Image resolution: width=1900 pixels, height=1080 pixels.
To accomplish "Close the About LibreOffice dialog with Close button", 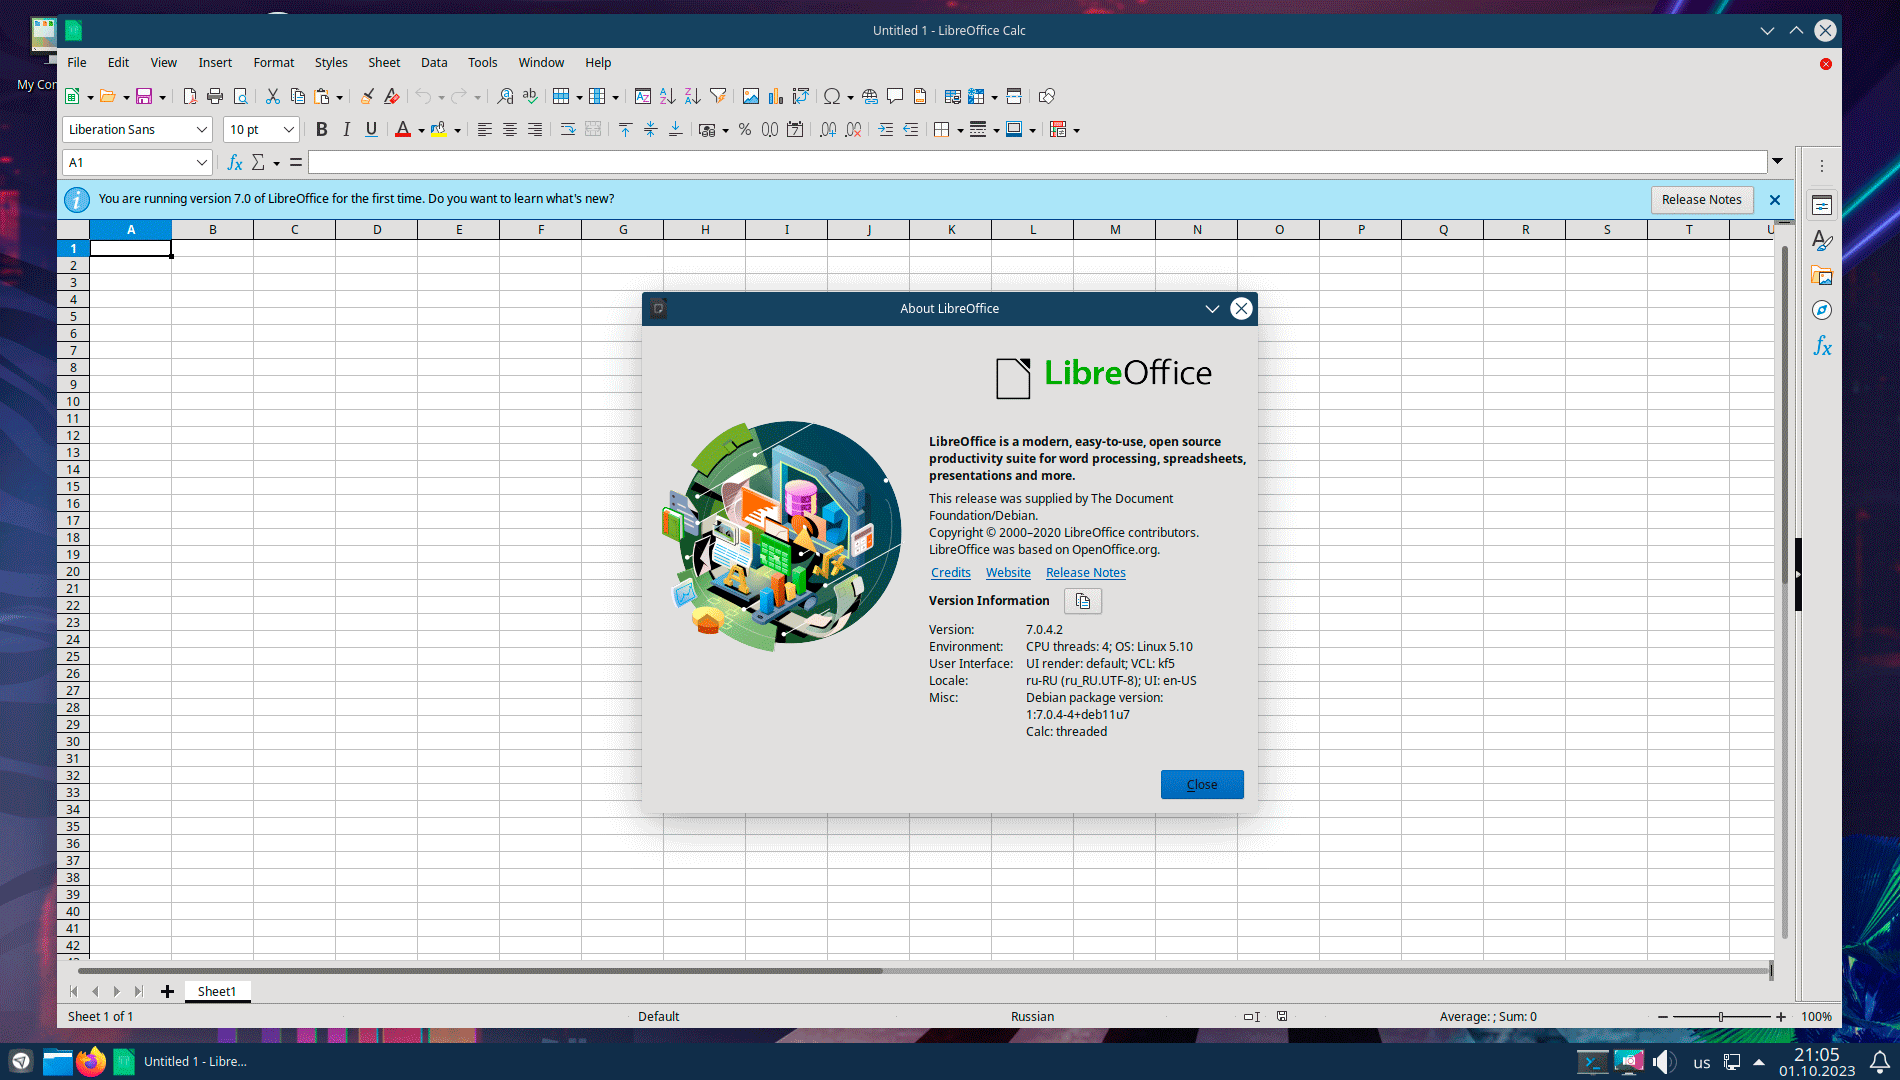I will click(1202, 784).
